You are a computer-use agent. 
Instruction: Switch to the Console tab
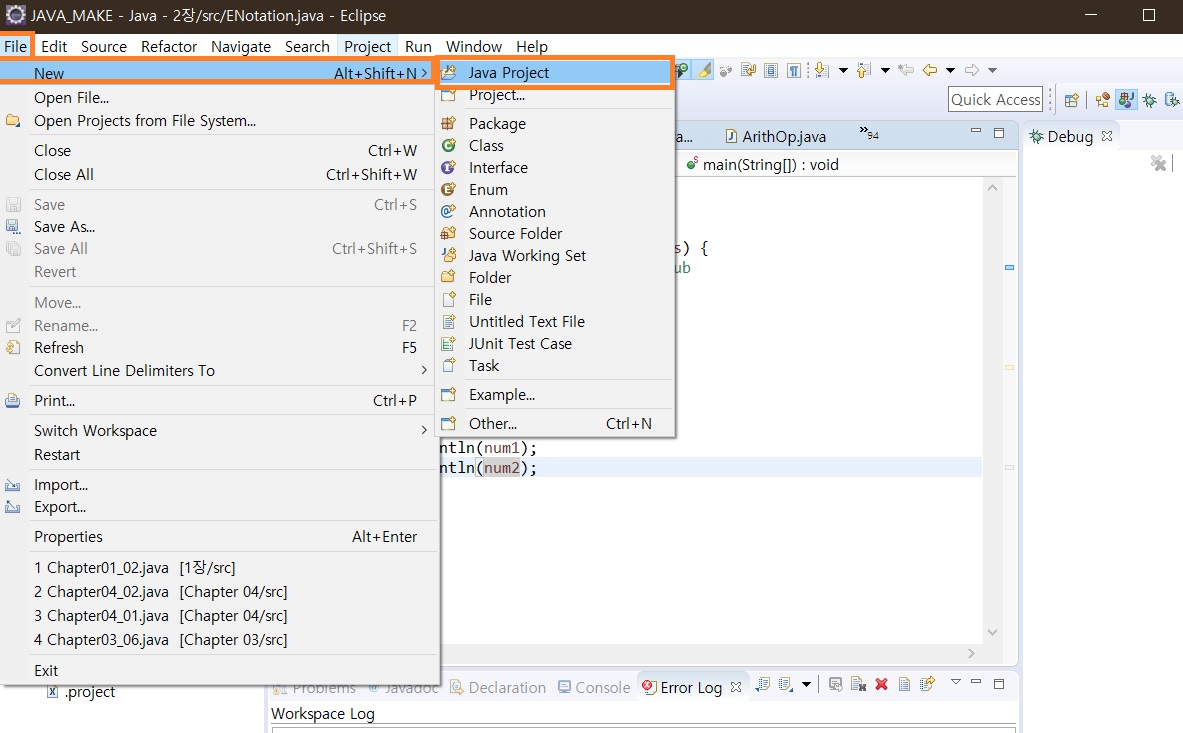(x=595, y=687)
